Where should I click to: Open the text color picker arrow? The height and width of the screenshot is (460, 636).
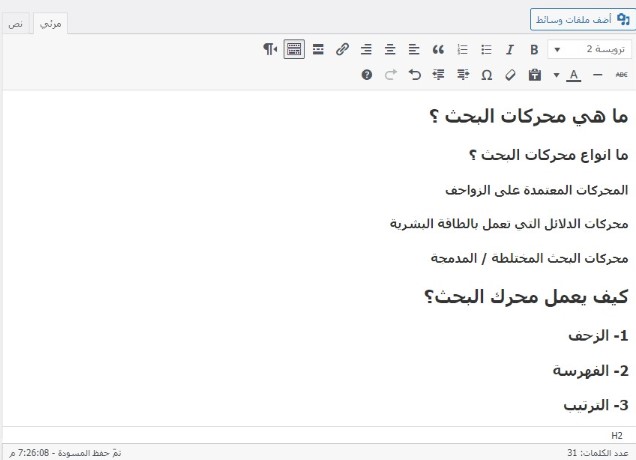point(556,75)
